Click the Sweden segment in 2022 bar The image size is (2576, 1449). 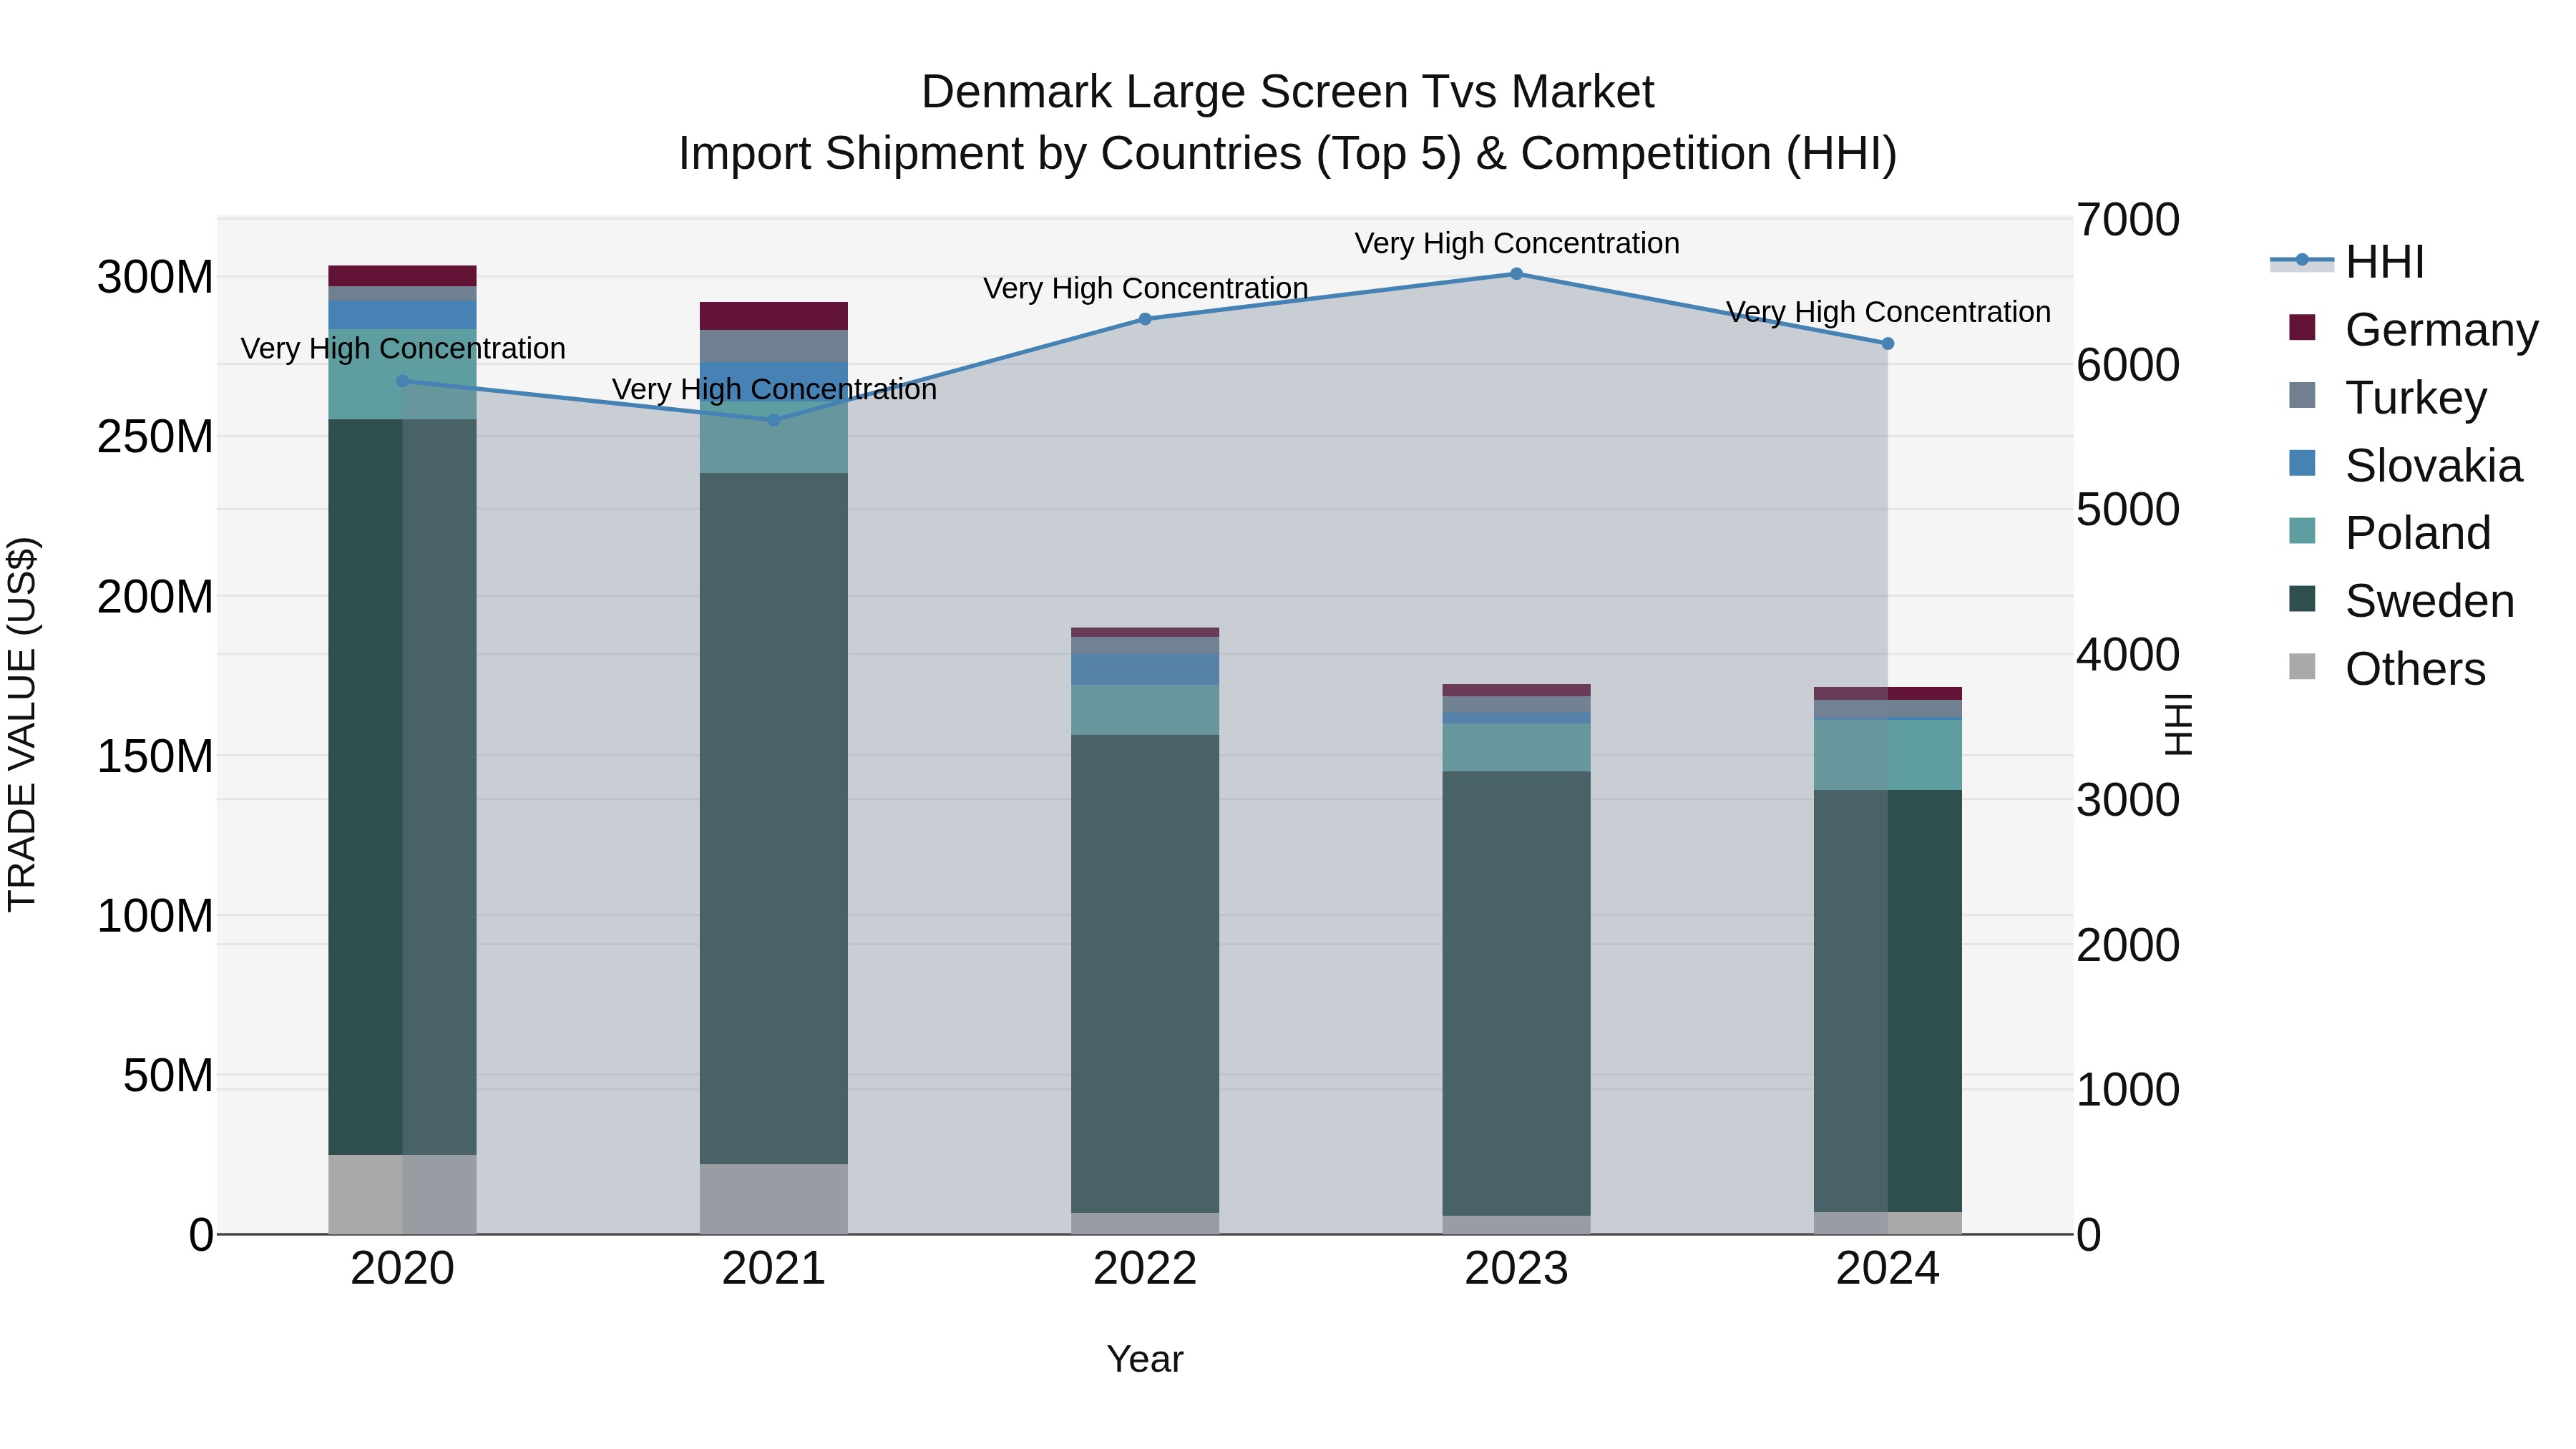pos(1146,974)
